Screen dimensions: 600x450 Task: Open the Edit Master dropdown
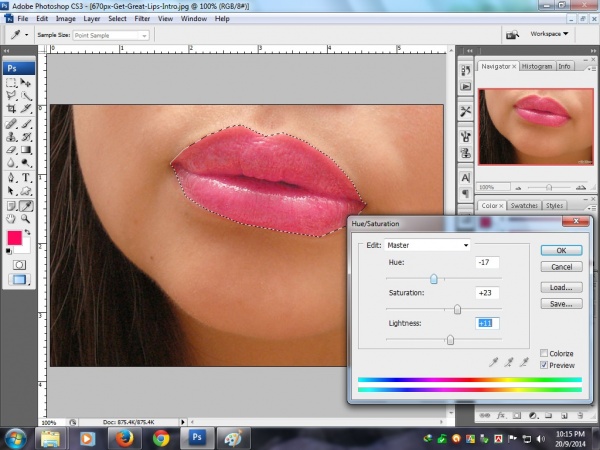click(x=428, y=245)
